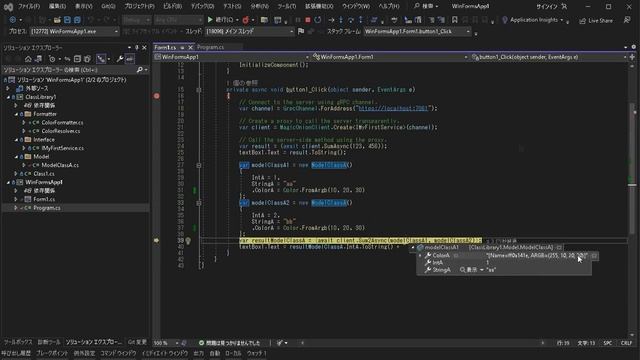Click Collapse All in Solution Explorer toolbar
Image resolution: width=640 pixels, height=360 pixels.
[77, 59]
